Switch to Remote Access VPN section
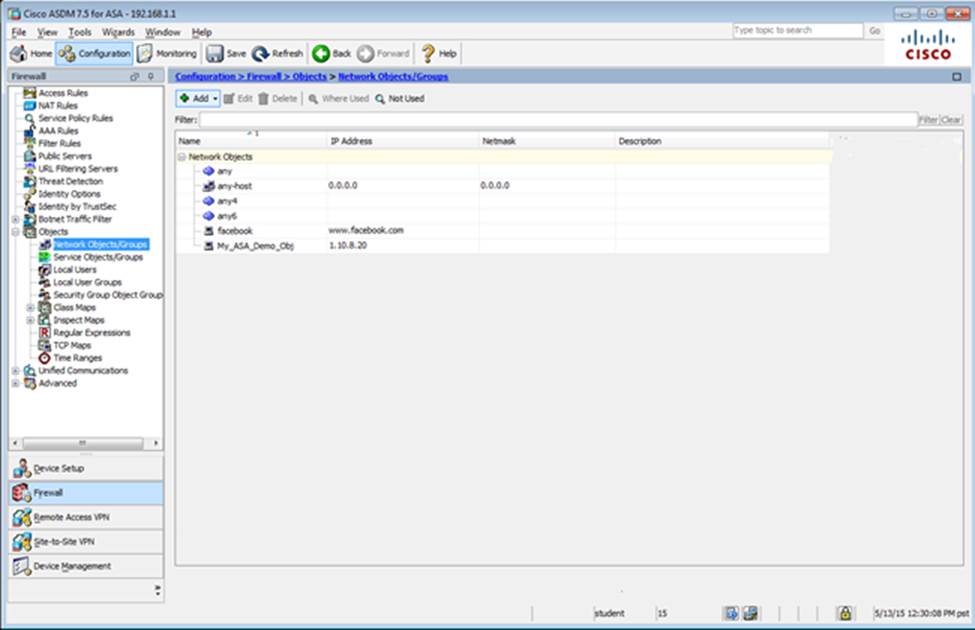Viewport: 975px width, 630px height. (x=73, y=517)
